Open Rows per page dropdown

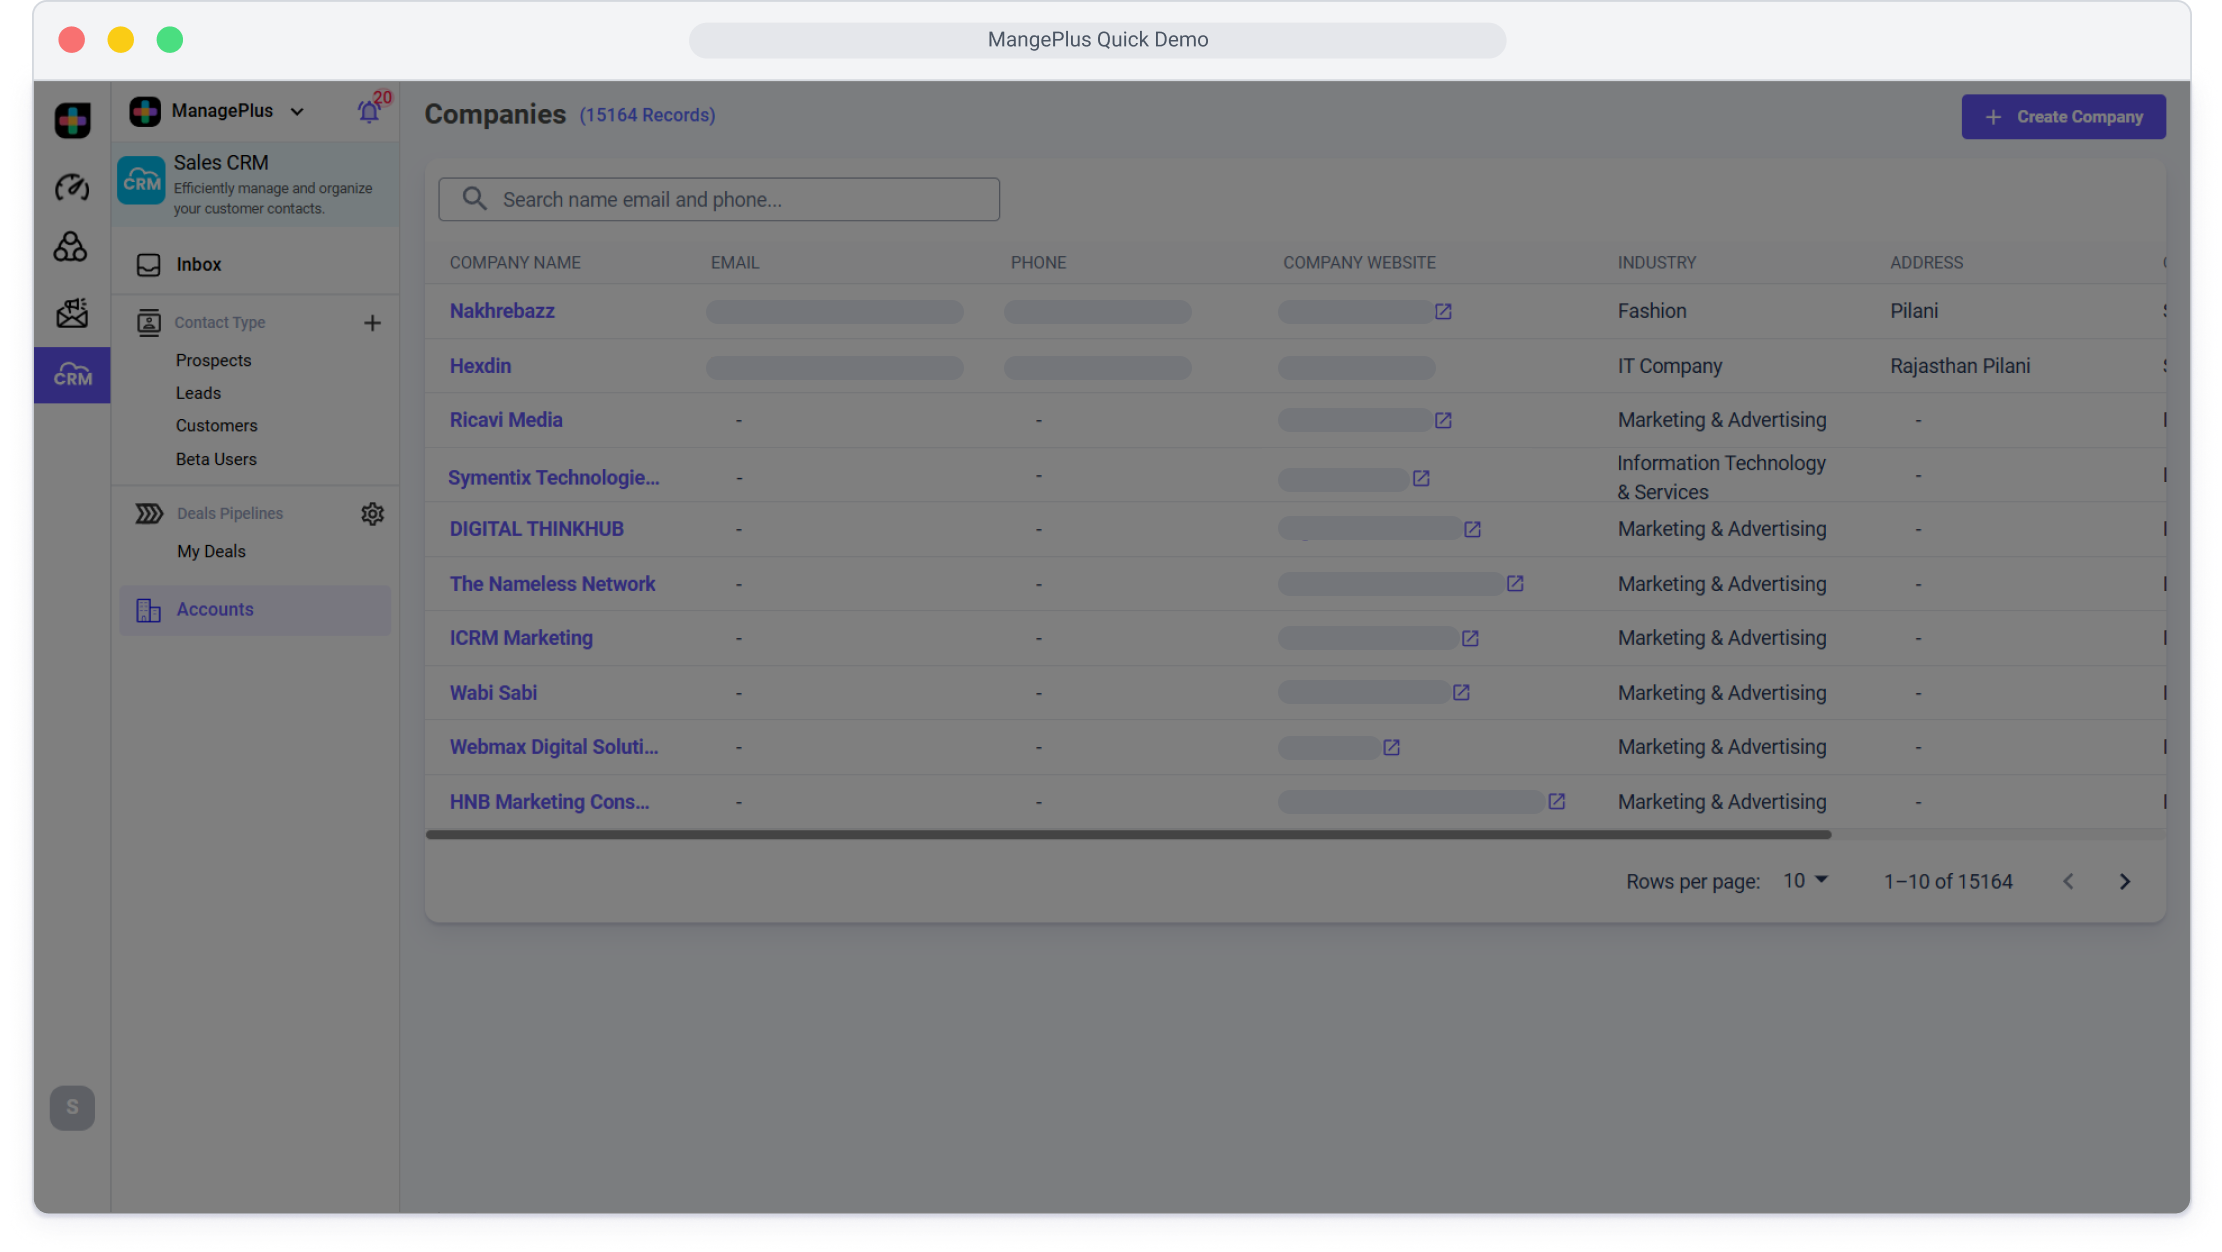(x=1806, y=881)
